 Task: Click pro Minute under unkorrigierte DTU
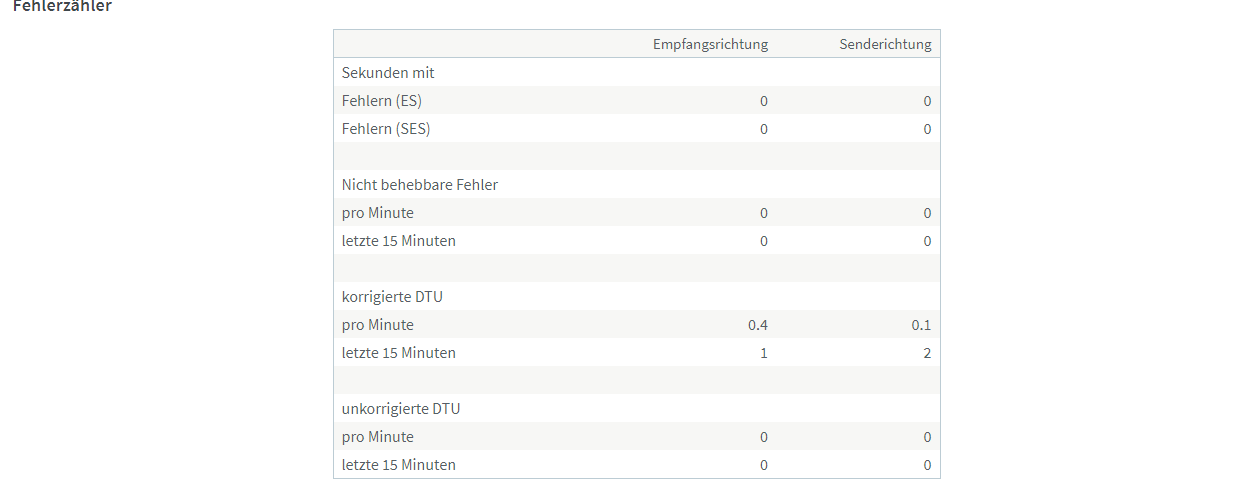(x=378, y=437)
